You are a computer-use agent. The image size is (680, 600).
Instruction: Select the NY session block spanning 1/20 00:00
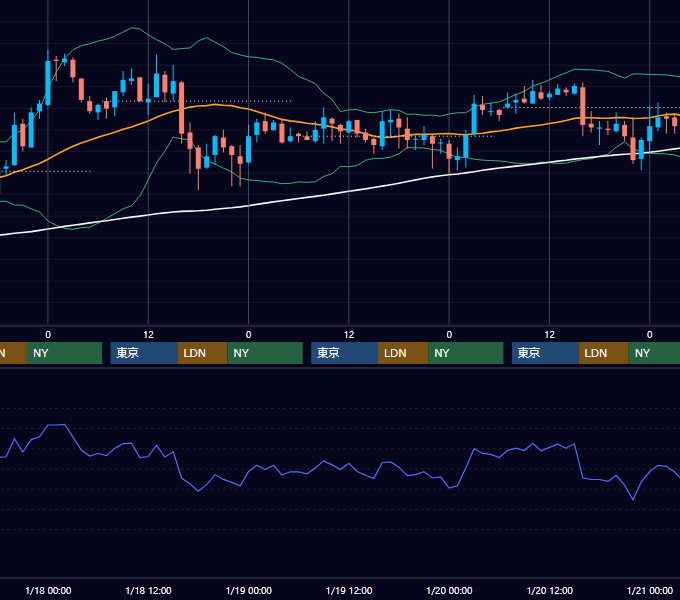[466, 353]
